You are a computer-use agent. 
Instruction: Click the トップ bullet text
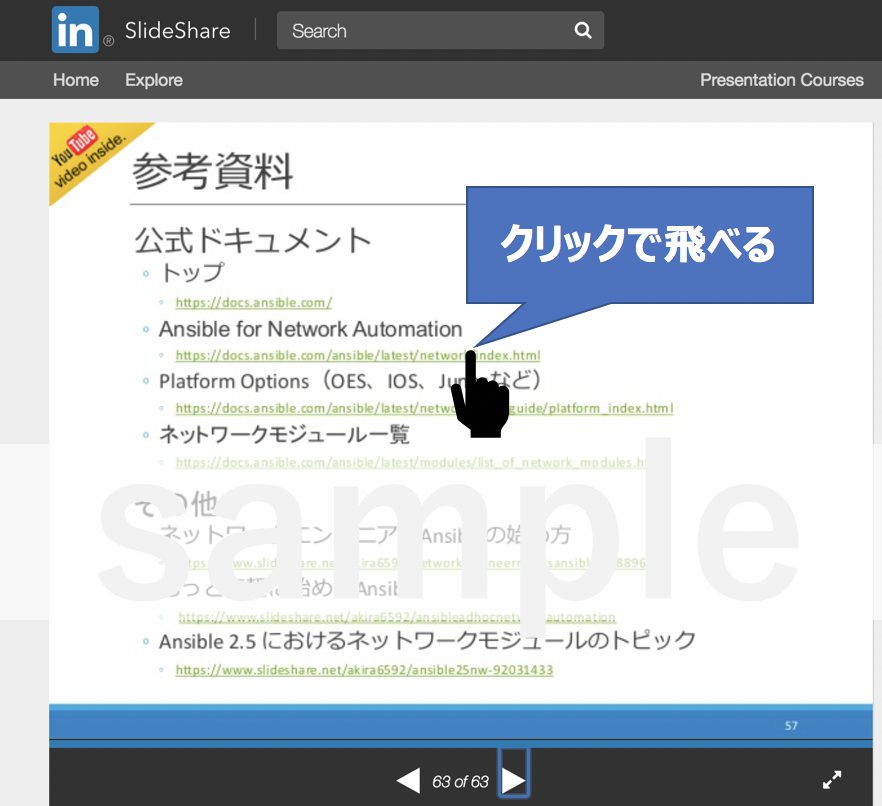[192, 273]
